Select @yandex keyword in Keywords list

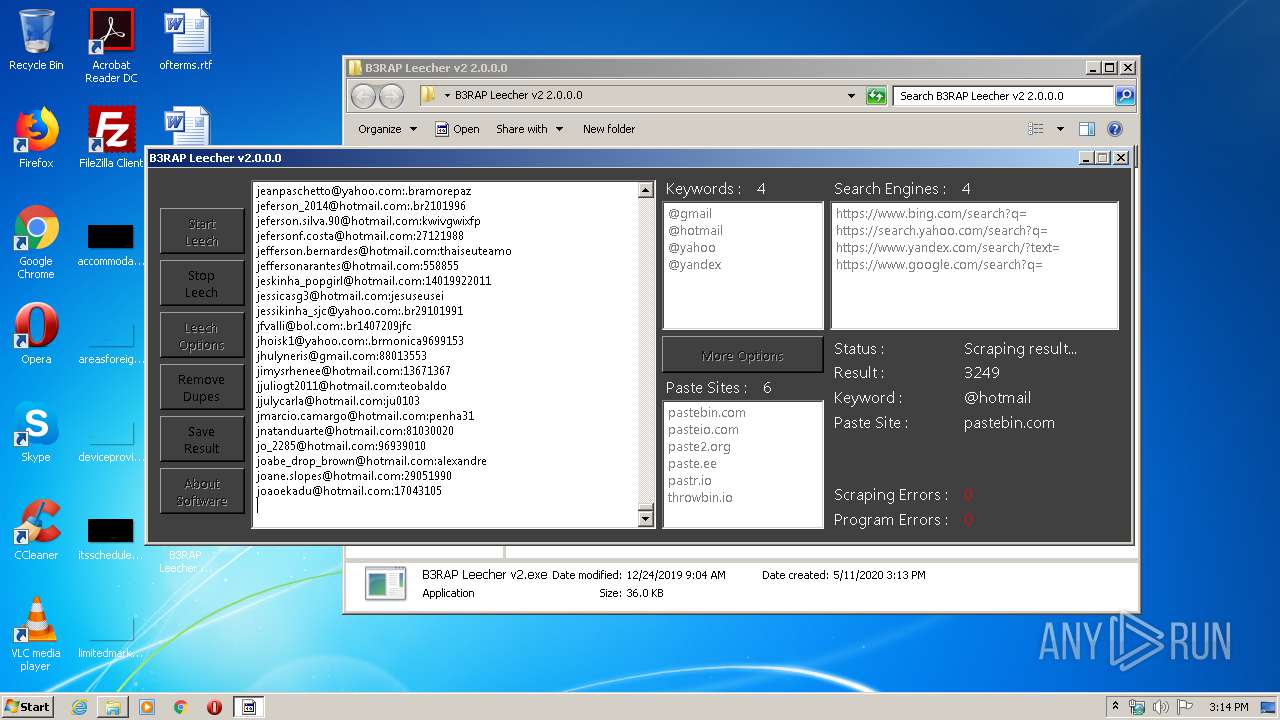coord(694,265)
